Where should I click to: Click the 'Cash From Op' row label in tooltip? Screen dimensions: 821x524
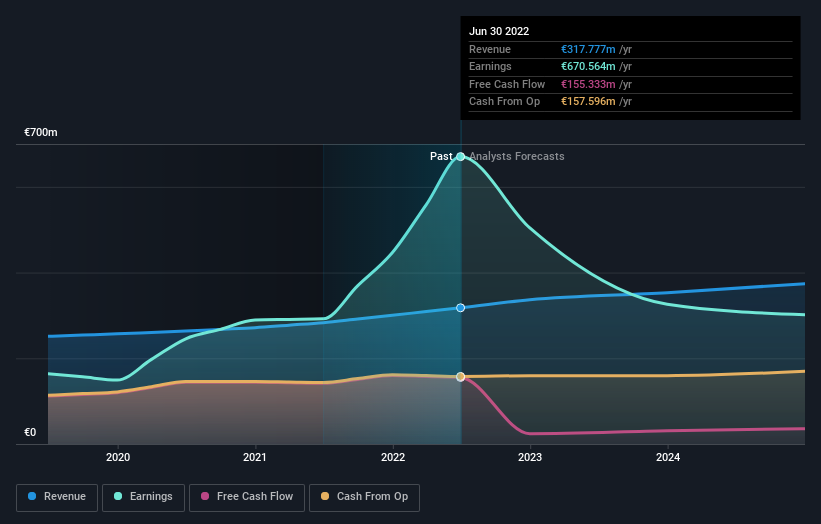(504, 102)
